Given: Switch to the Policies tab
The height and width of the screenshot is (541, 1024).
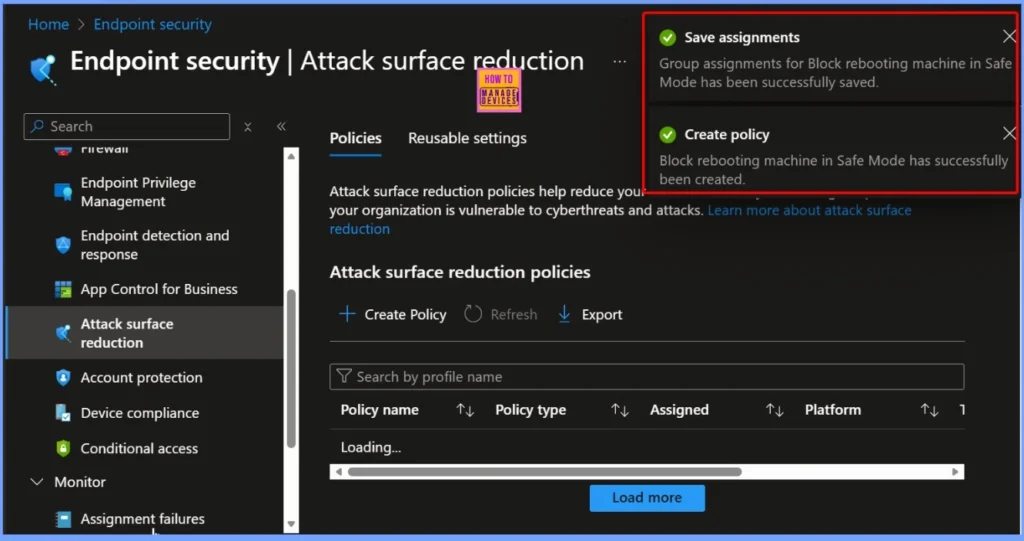Looking at the screenshot, I should click(x=355, y=138).
